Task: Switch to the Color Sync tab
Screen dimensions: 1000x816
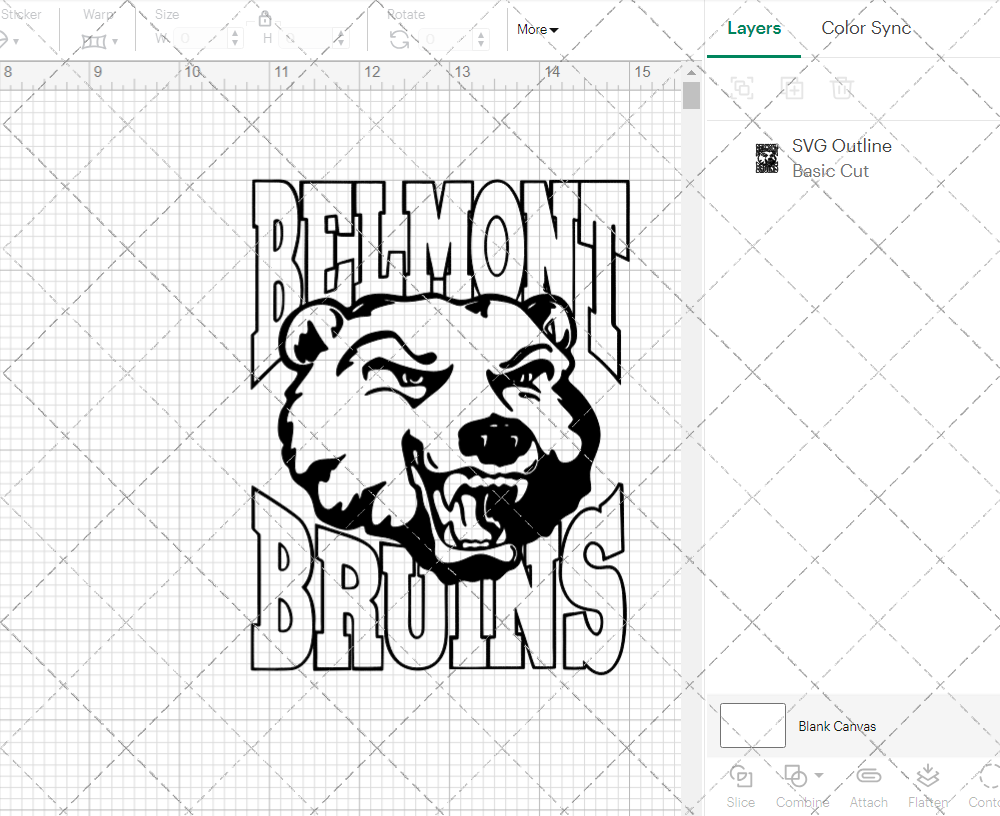Action: 866,28
